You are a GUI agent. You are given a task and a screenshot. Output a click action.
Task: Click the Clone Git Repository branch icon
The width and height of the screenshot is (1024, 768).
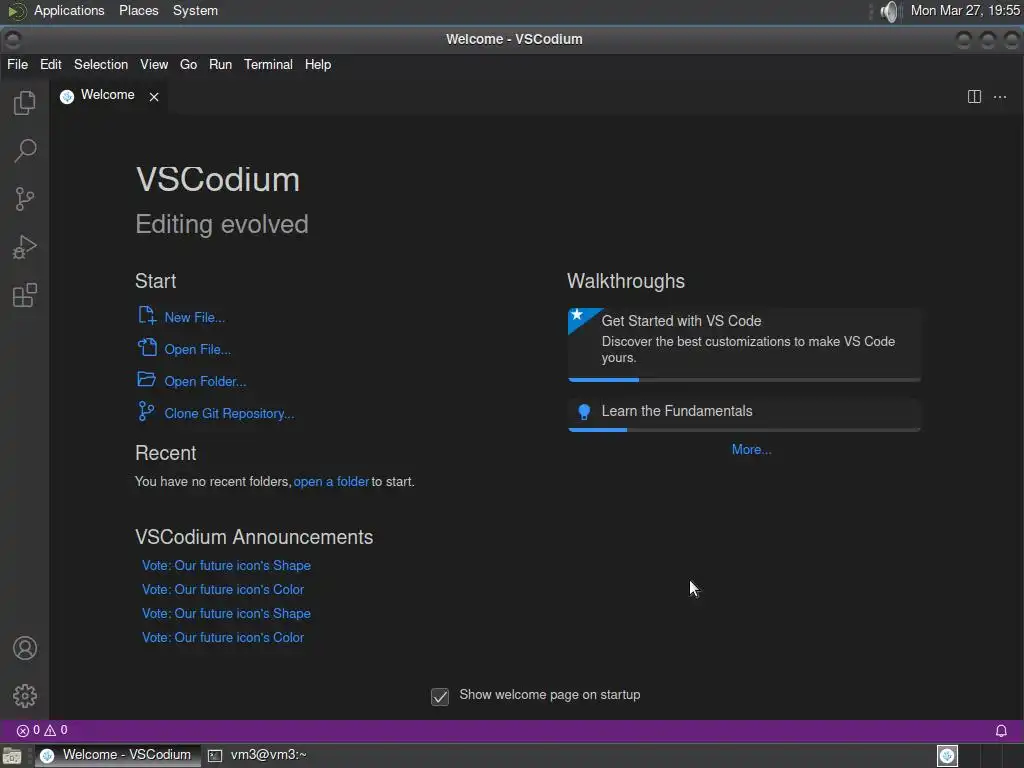146,411
